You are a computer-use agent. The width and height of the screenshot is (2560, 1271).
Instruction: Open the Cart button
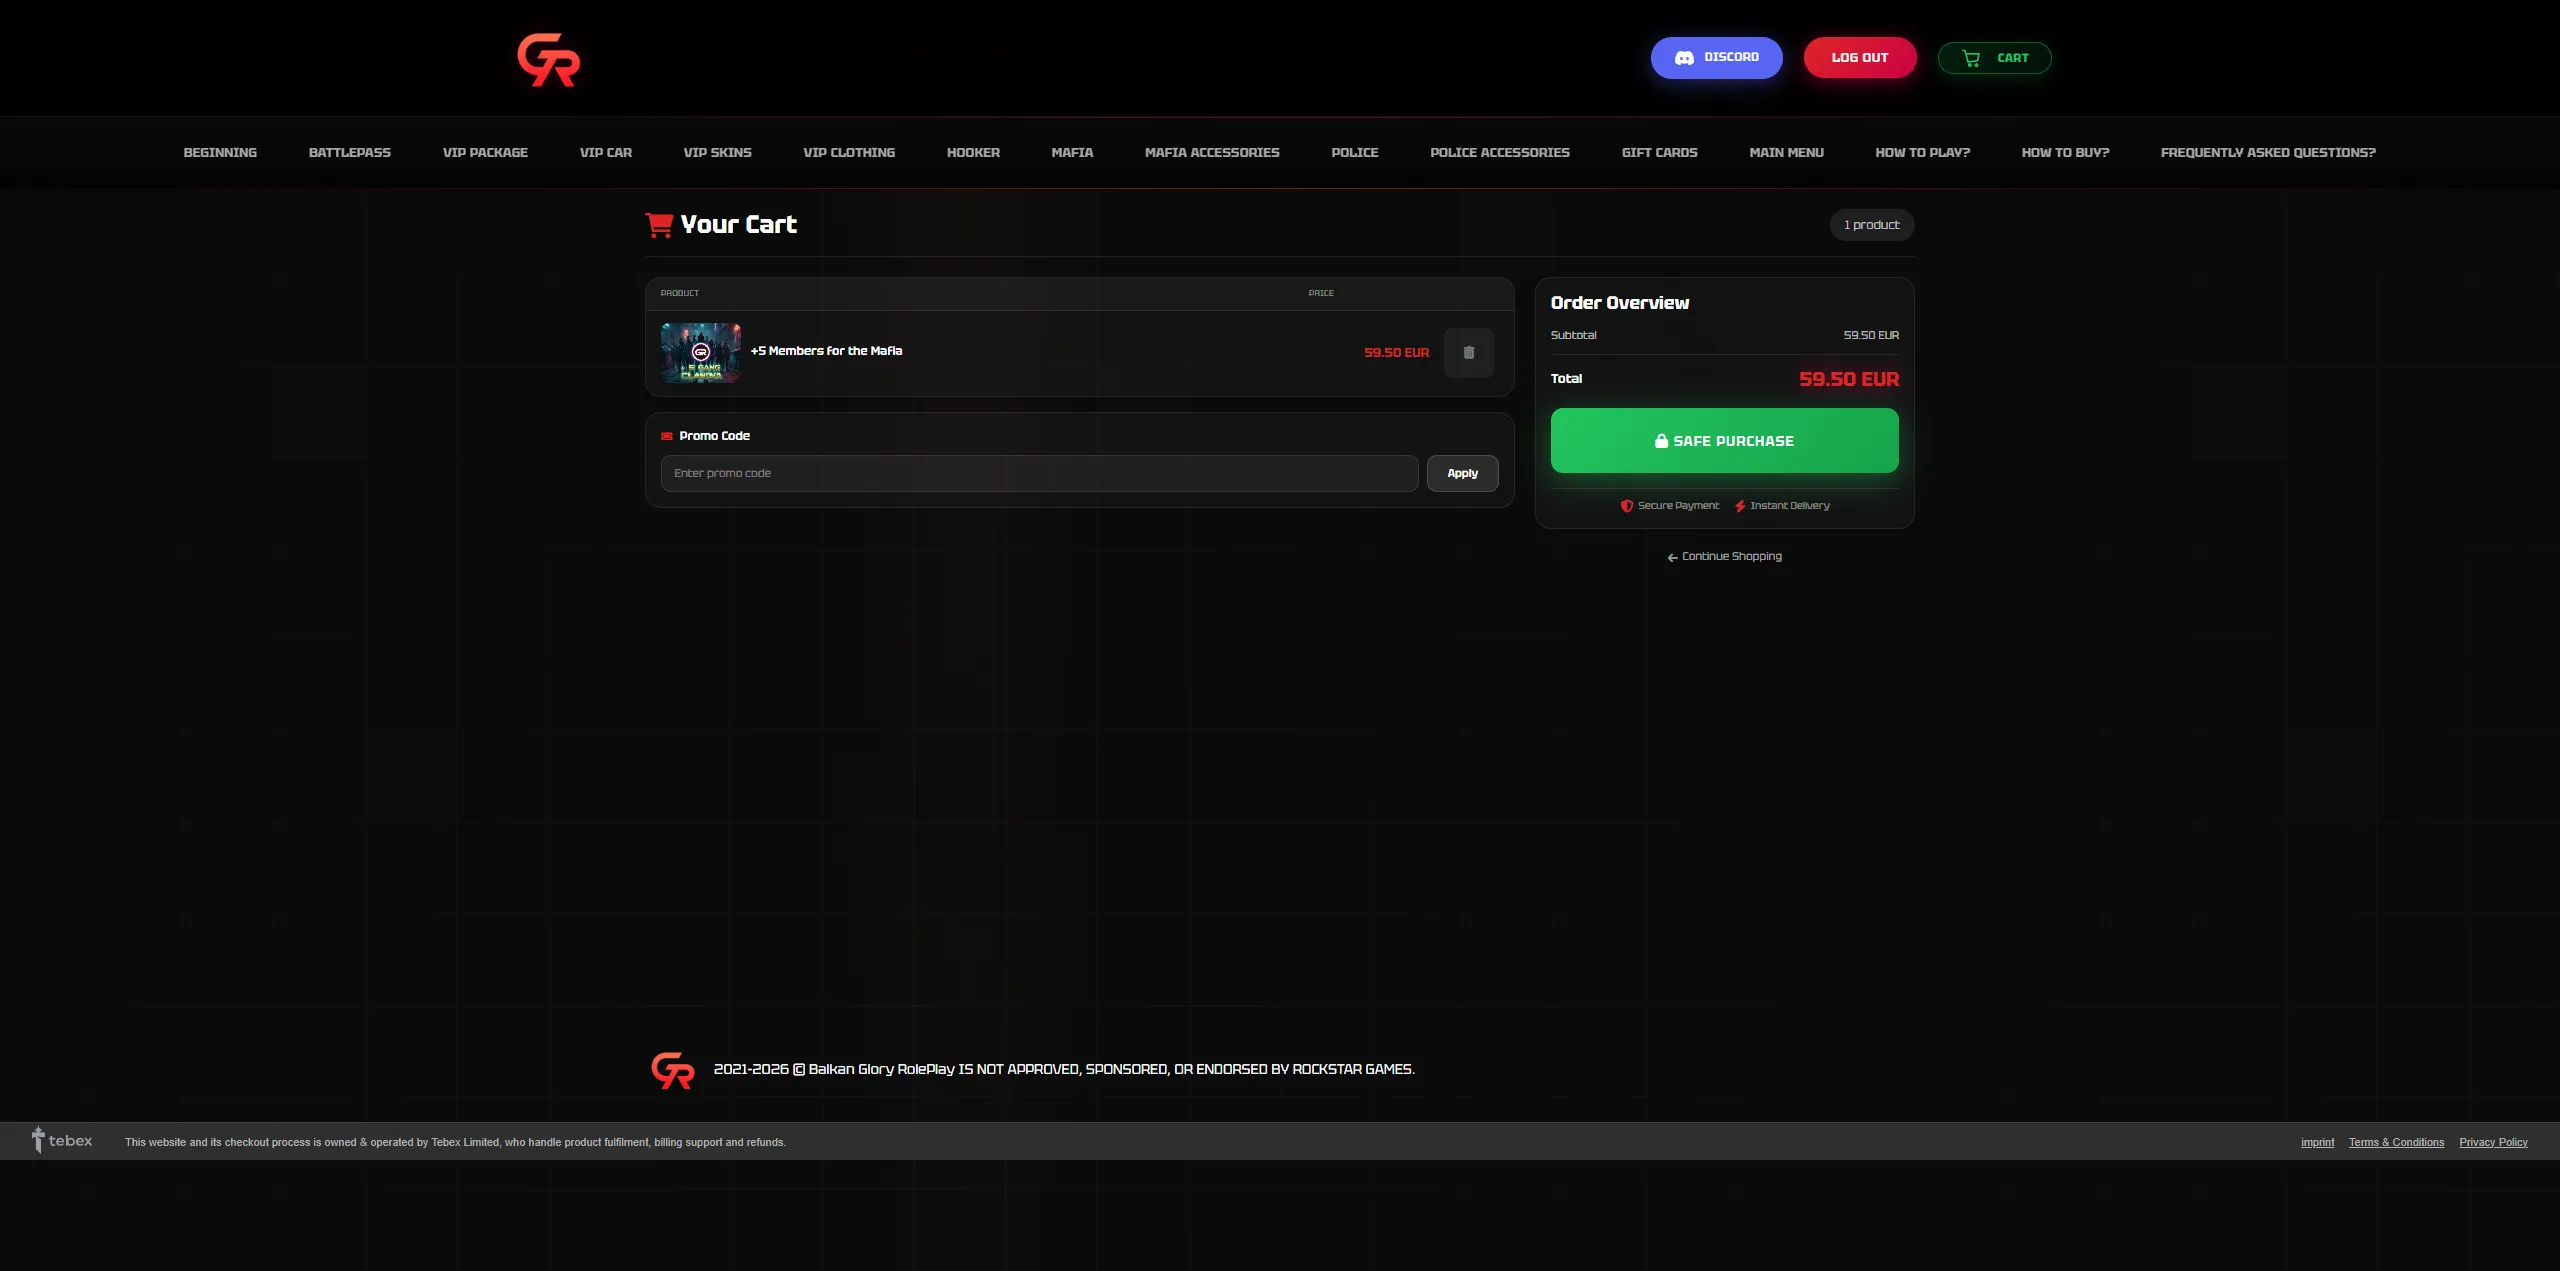pyautogui.click(x=1994, y=58)
